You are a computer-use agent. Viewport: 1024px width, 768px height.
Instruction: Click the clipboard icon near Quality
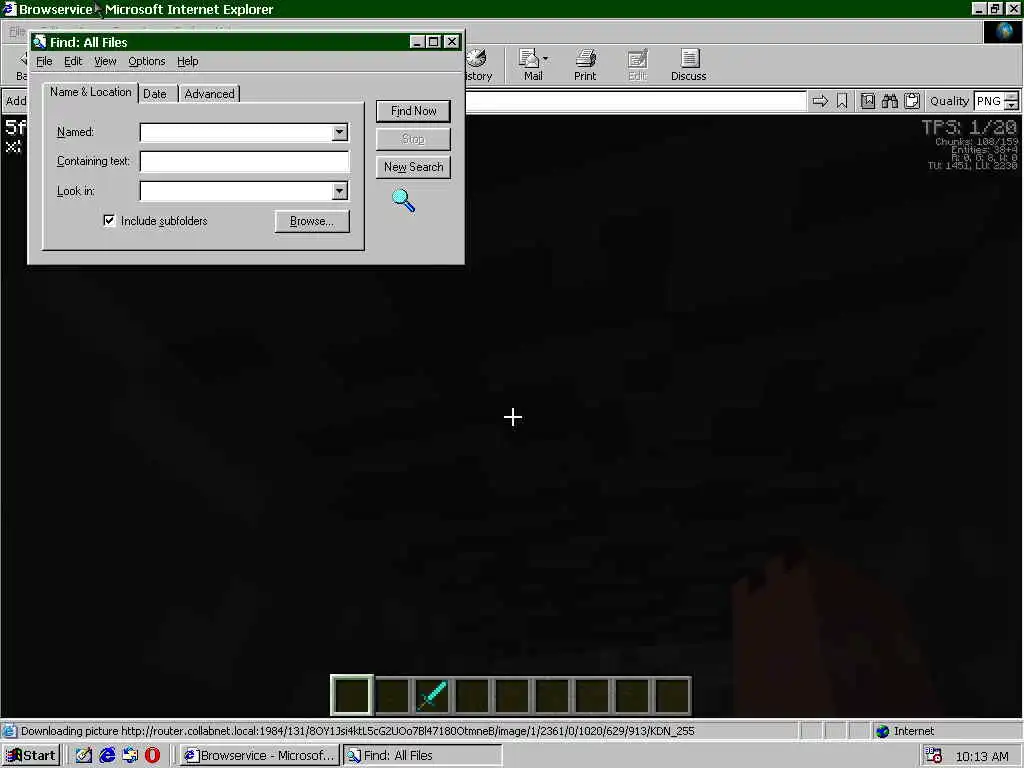(x=912, y=101)
